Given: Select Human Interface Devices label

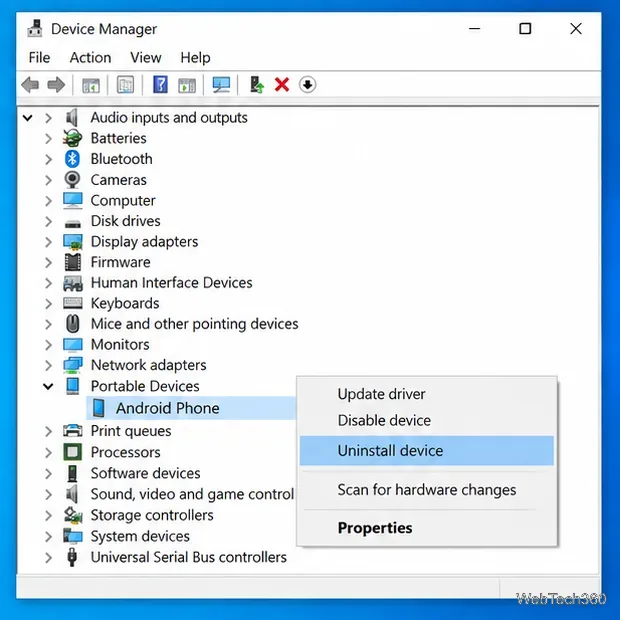Looking at the screenshot, I should 172,283.
